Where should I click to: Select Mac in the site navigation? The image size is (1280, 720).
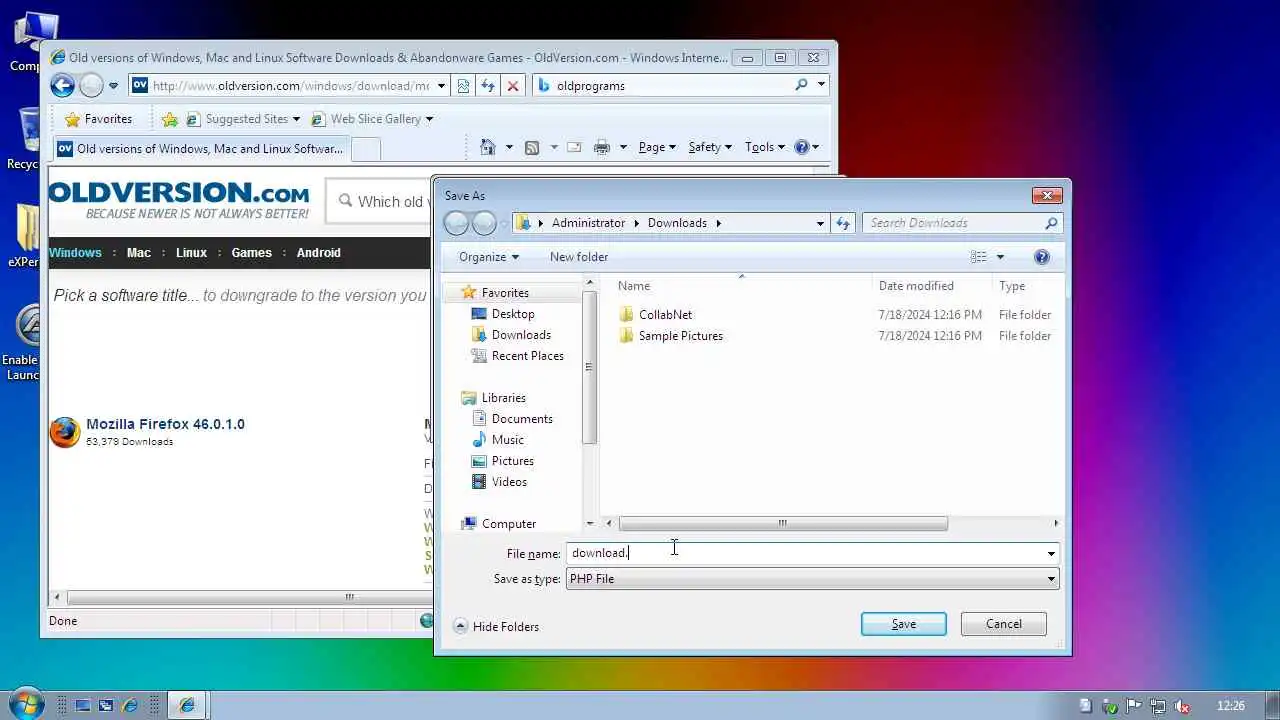coord(139,253)
